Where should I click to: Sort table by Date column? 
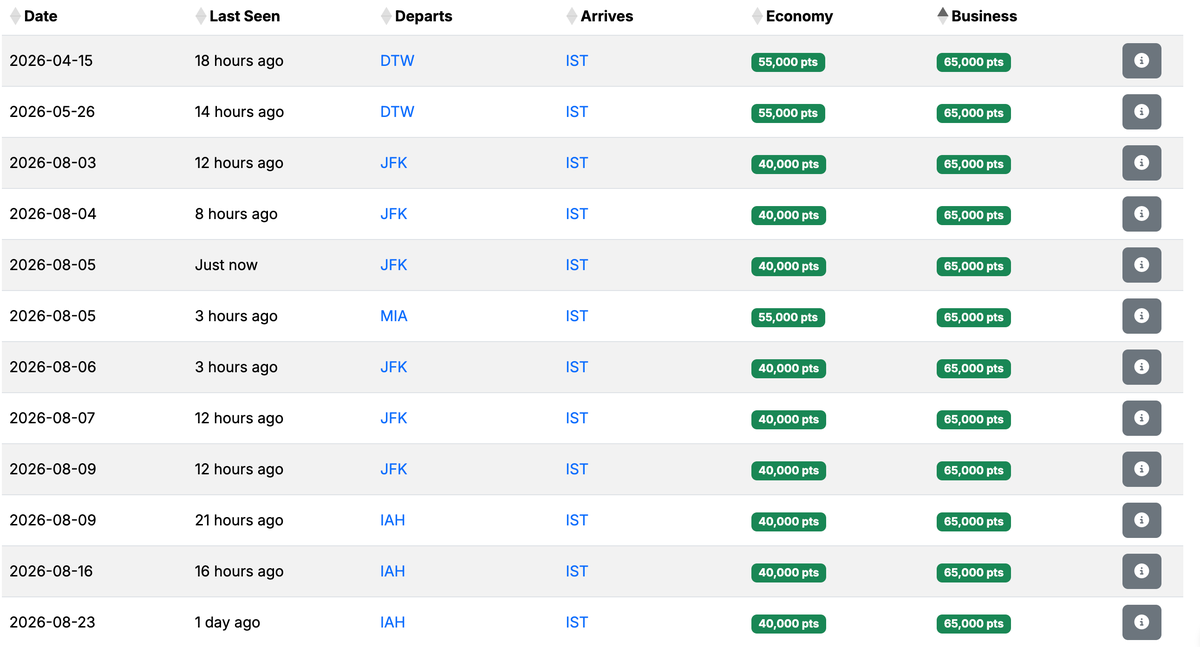(x=40, y=16)
